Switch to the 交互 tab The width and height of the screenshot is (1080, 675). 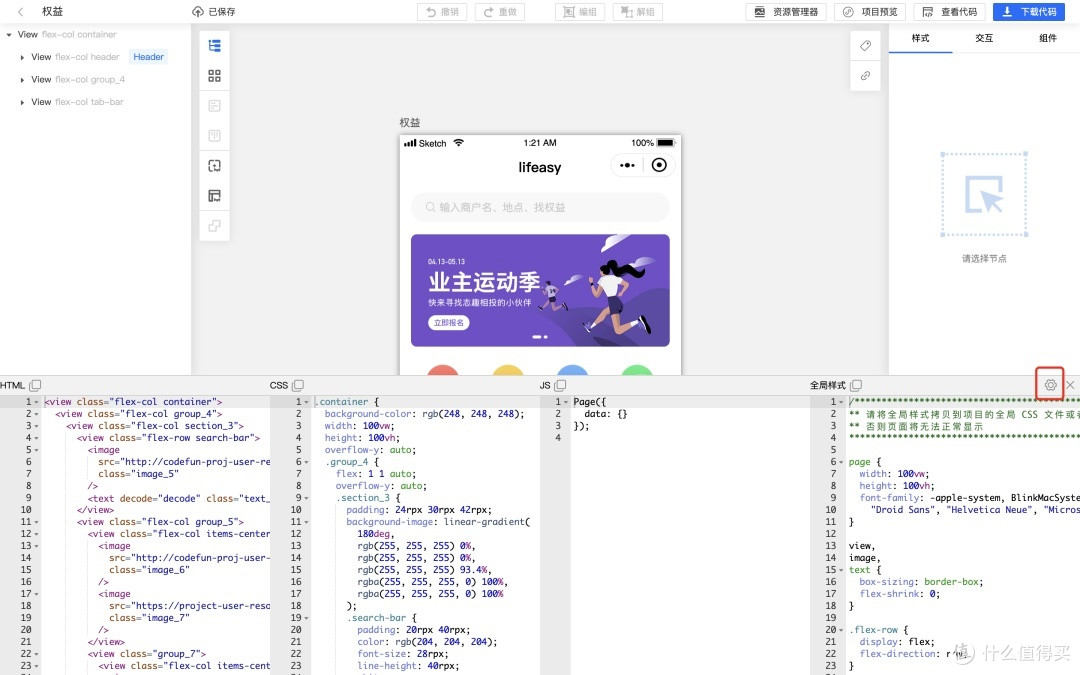click(x=984, y=38)
